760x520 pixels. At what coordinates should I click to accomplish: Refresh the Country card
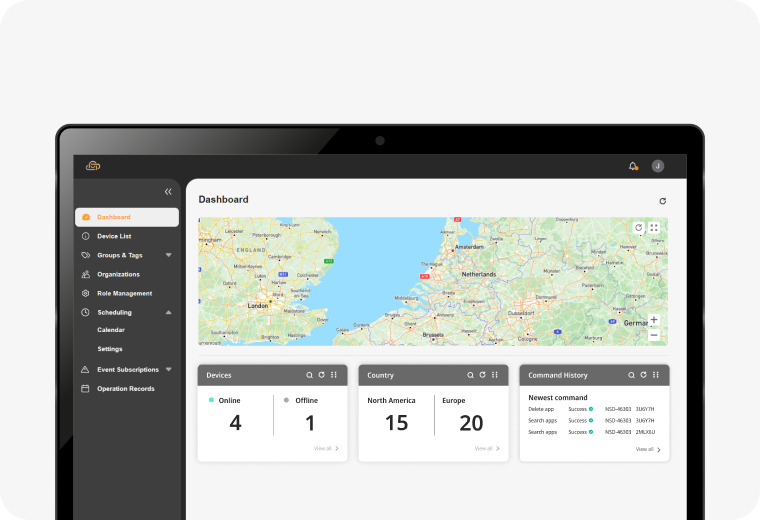click(482, 375)
